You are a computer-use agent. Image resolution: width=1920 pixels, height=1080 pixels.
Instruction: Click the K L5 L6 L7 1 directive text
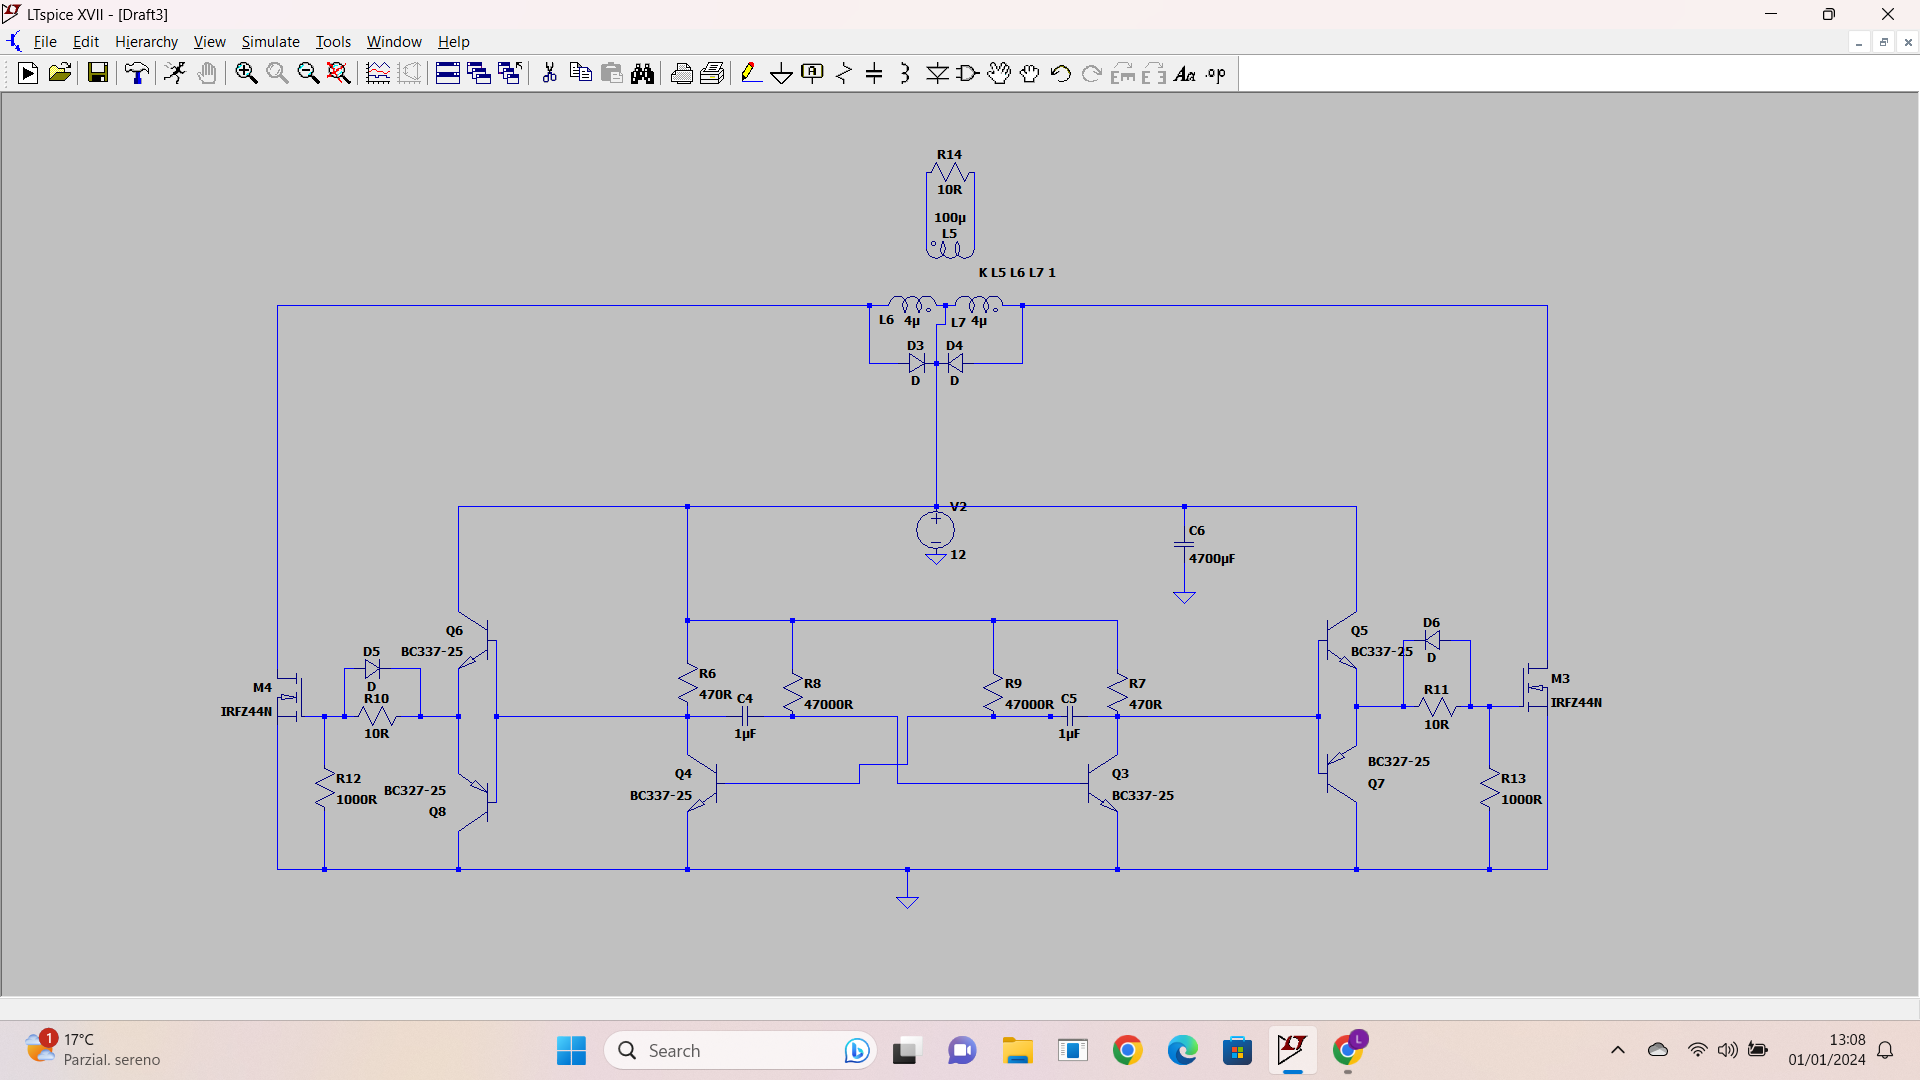click(1016, 272)
